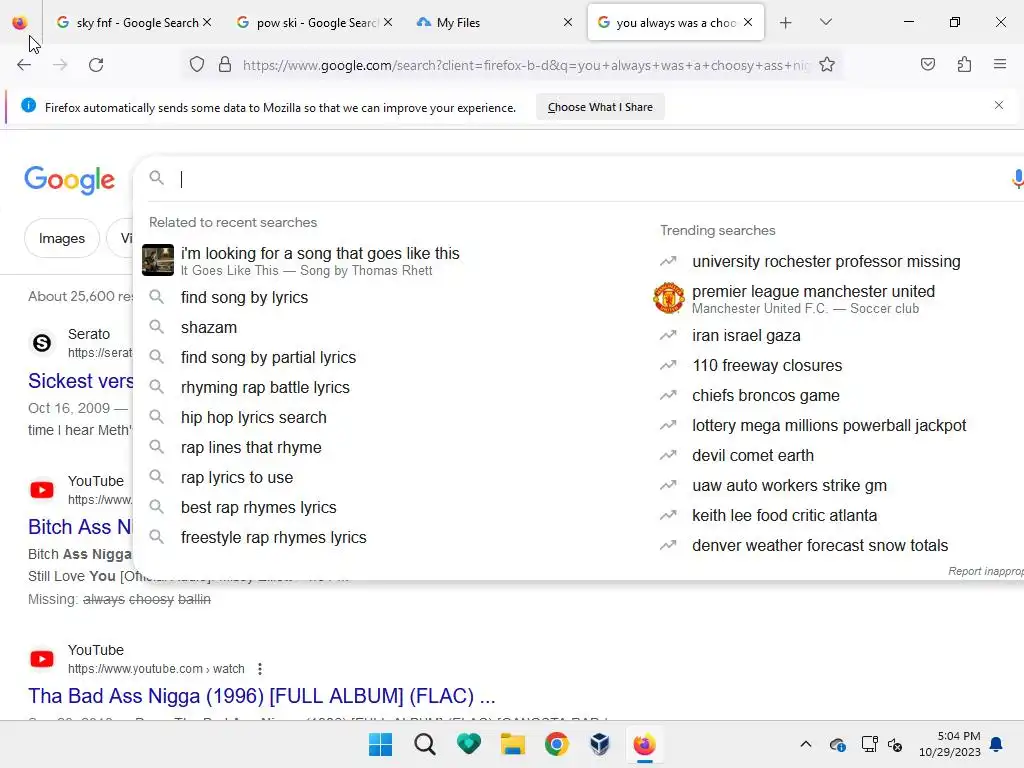The height and width of the screenshot is (768, 1024).
Task: Pick lottery mega millions powerball jackpot
Action: click(829, 426)
